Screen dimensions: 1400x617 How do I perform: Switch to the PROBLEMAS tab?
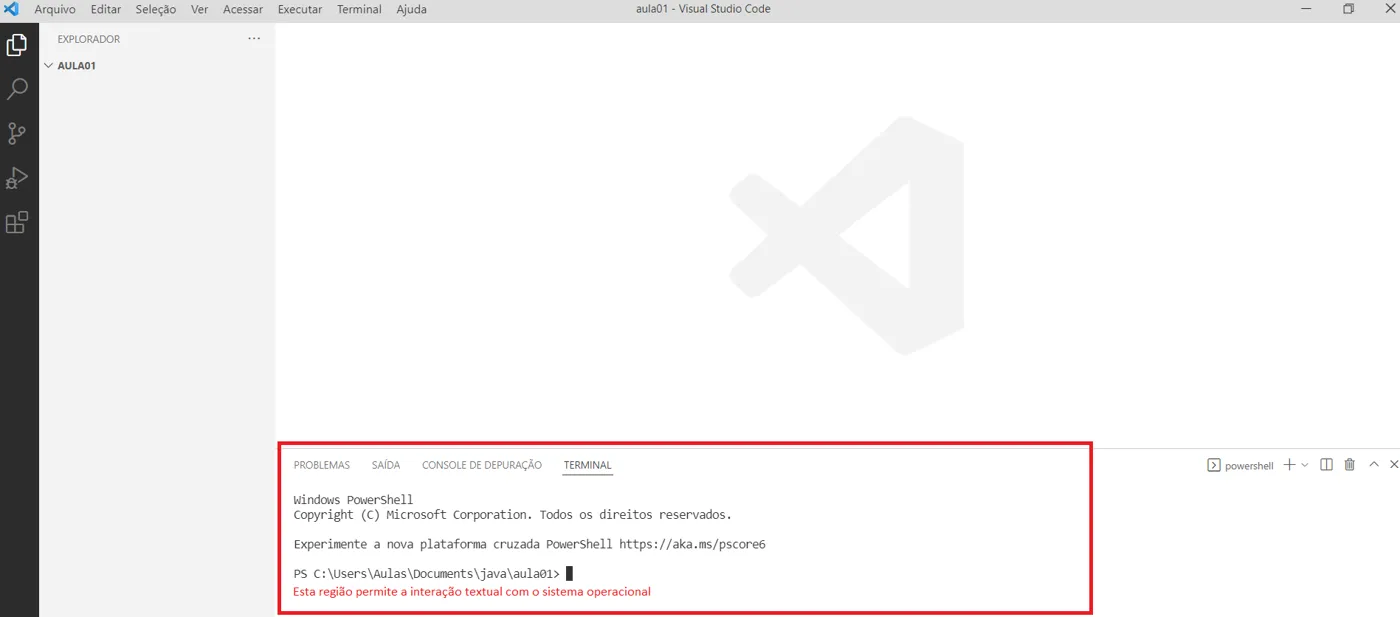pyautogui.click(x=322, y=465)
